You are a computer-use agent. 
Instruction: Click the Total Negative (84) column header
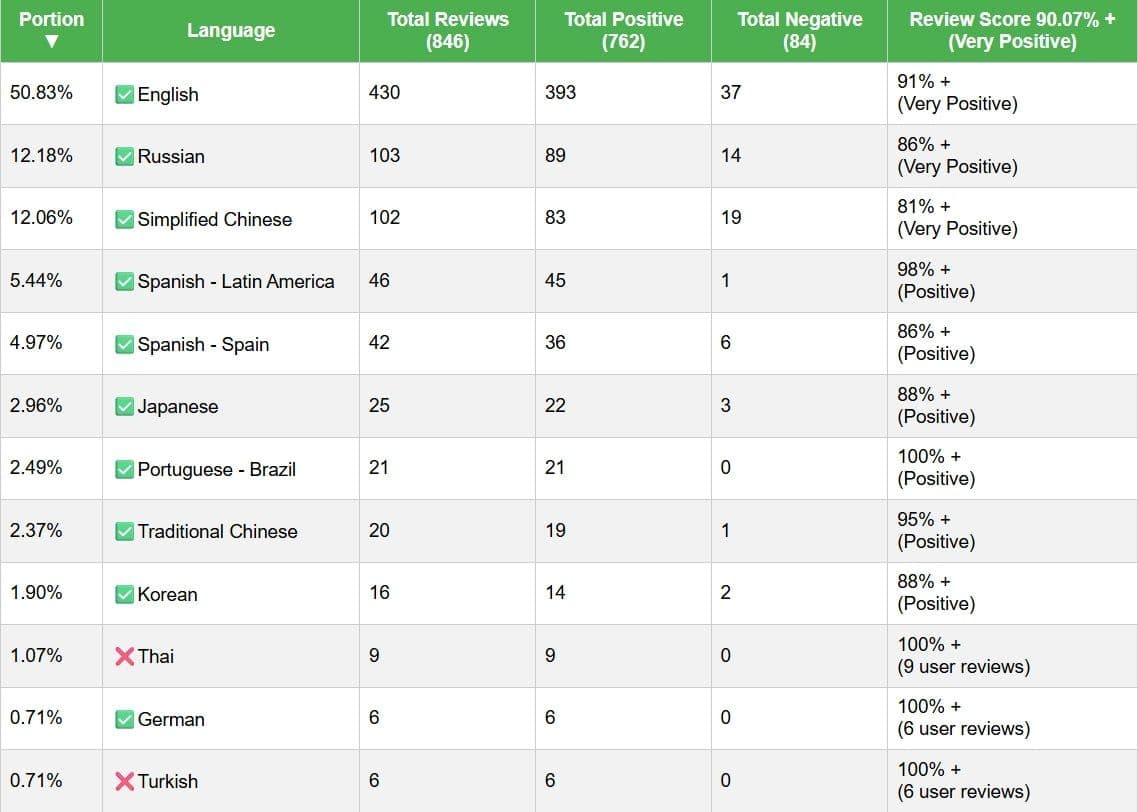click(x=799, y=30)
